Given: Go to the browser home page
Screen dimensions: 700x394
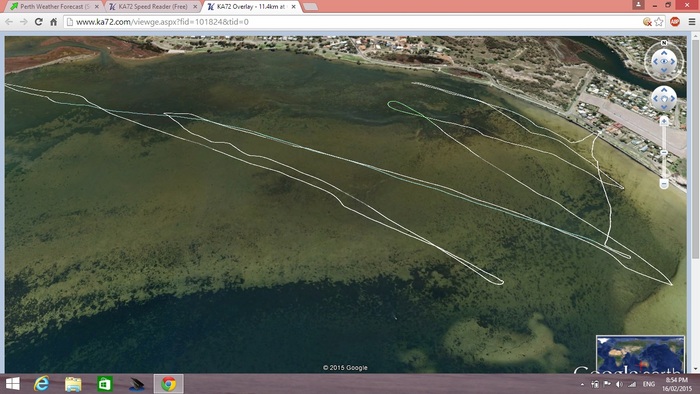Looking at the screenshot, I should click(x=54, y=21).
